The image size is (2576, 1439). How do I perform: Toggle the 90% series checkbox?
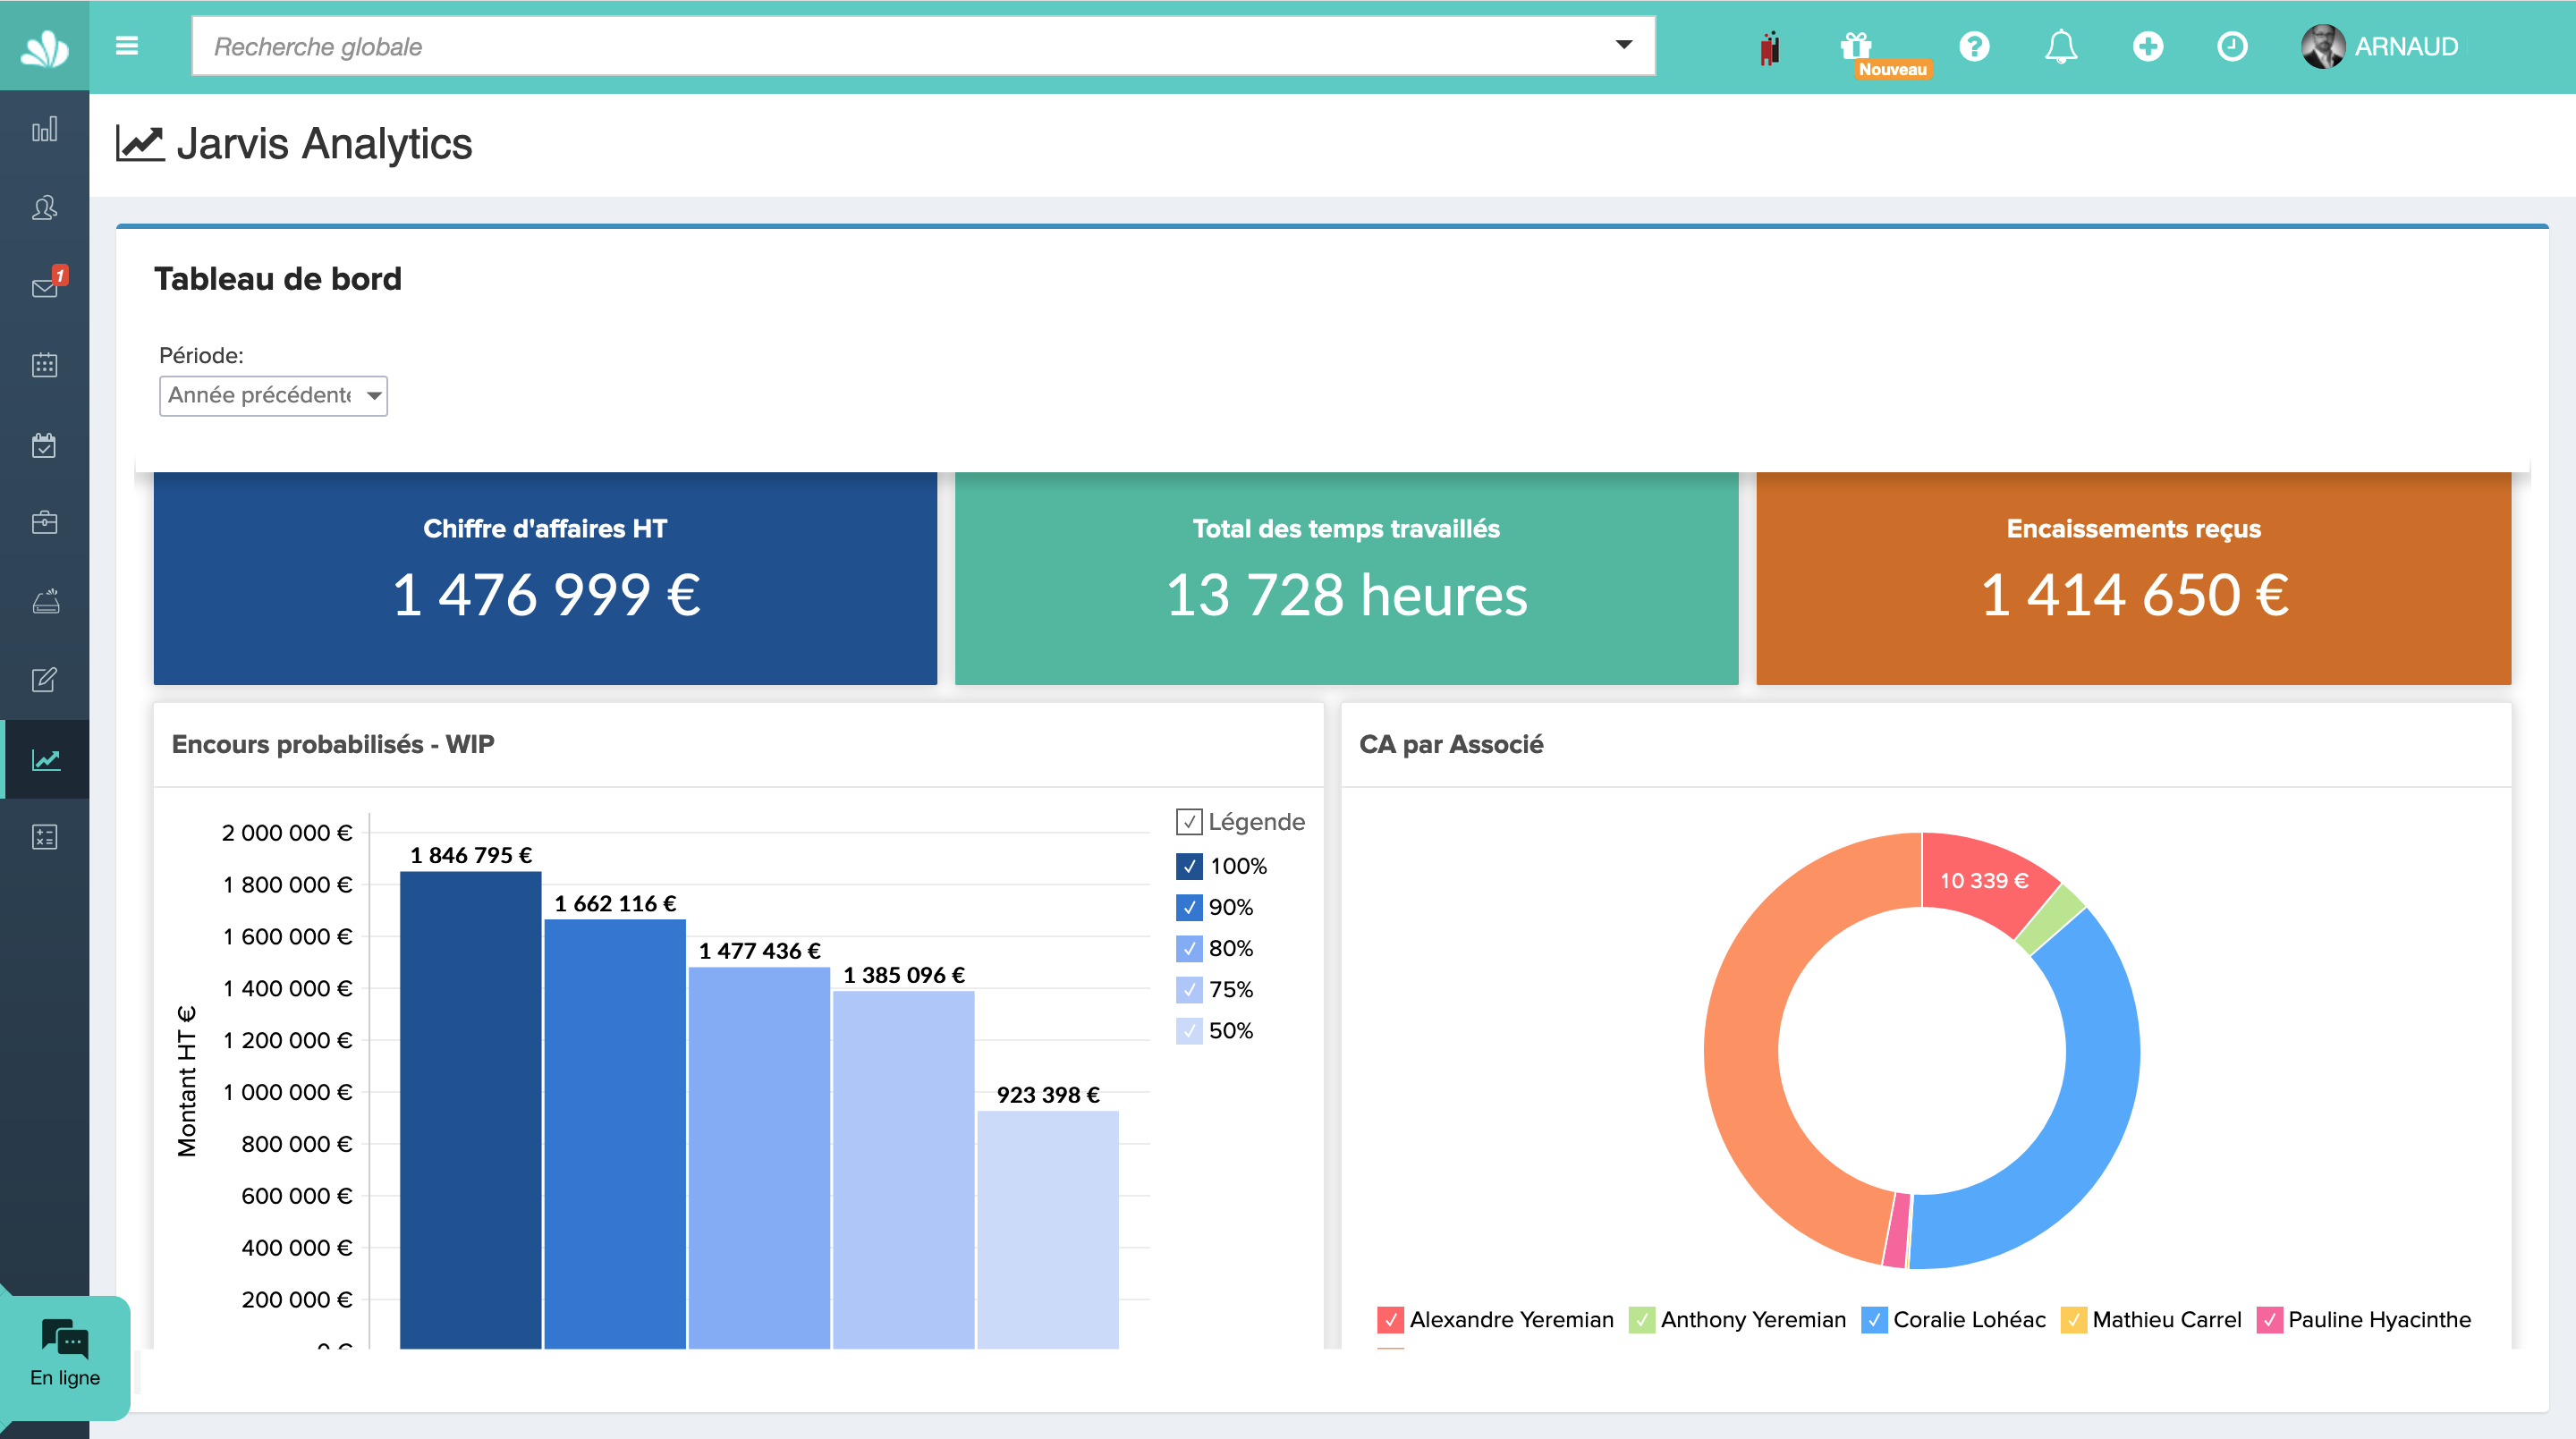click(x=1188, y=907)
